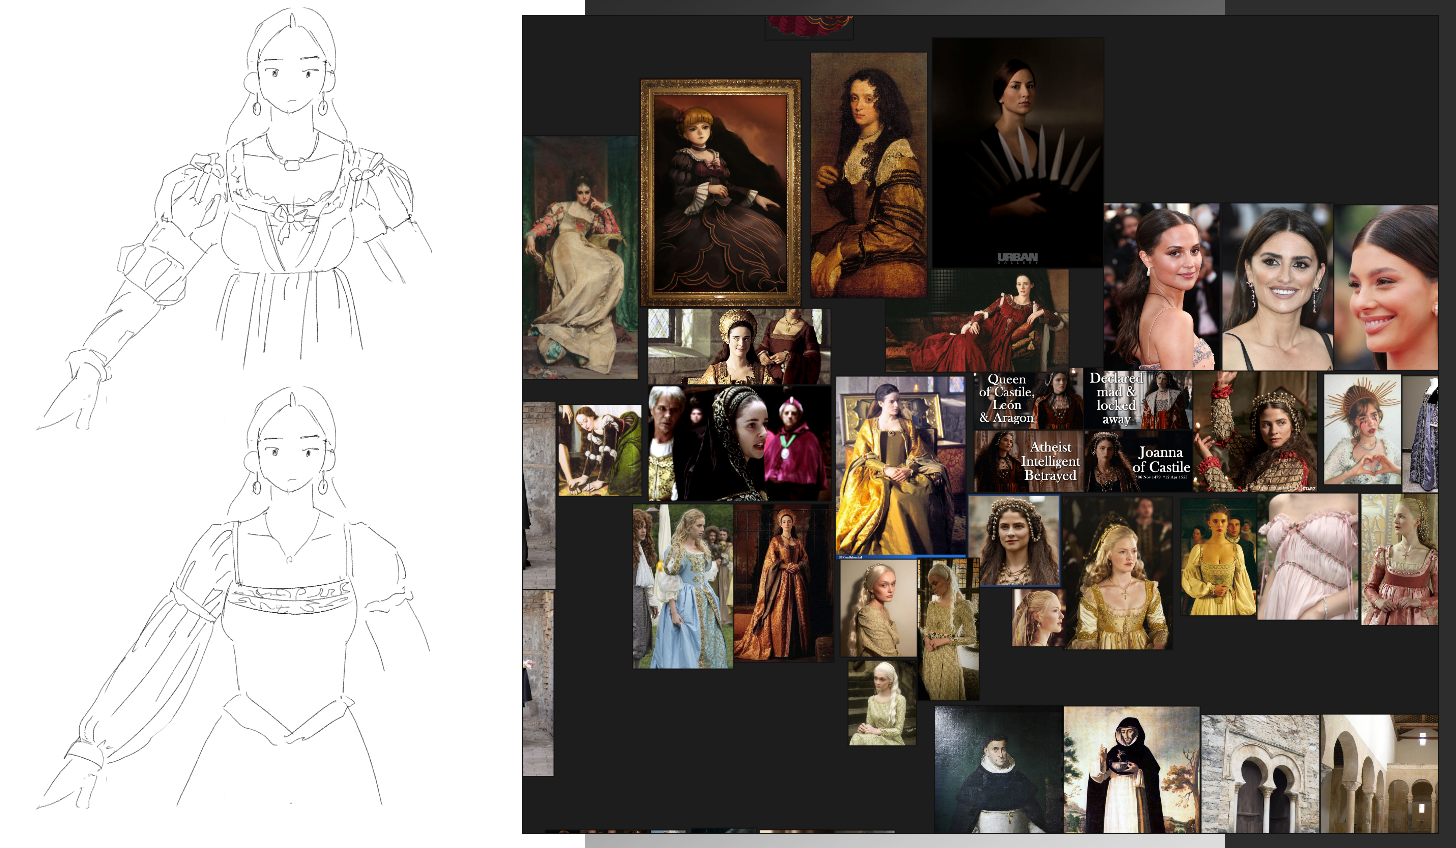This screenshot has width=1456, height=848.
Task: Select blonde woman in gold gown with cross necklace
Action: click(1117, 571)
